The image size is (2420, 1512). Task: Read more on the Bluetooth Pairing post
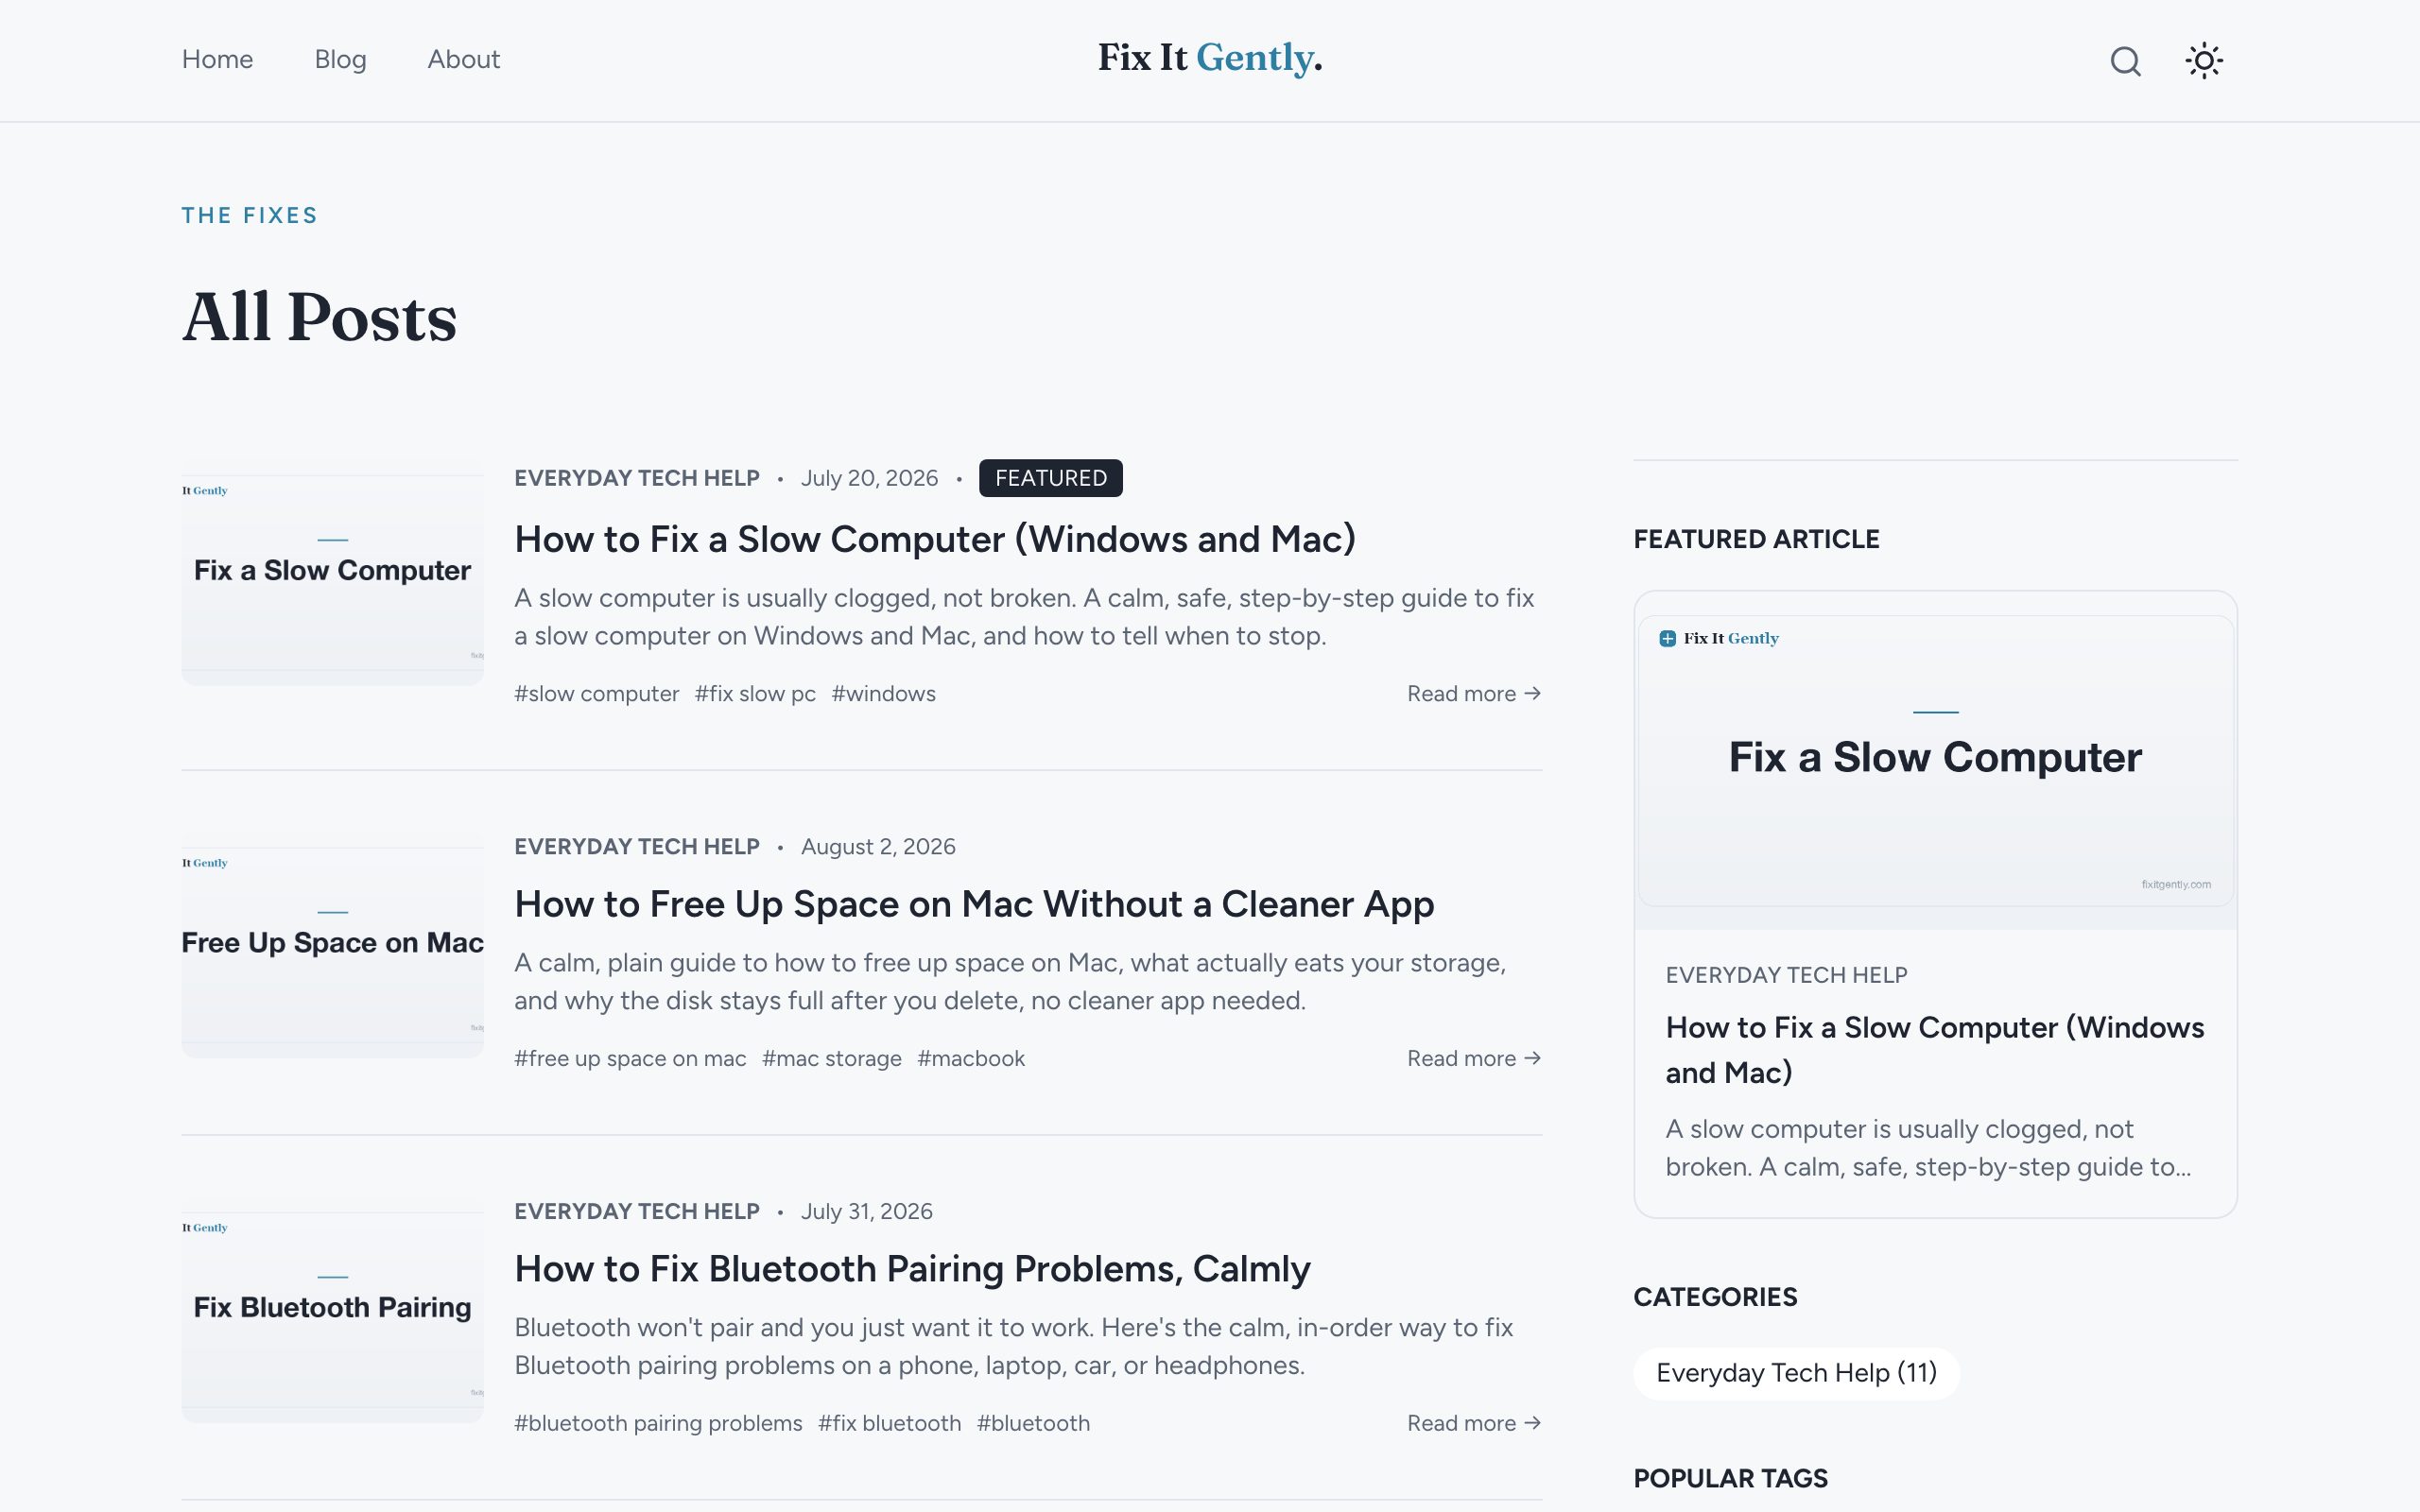click(x=1474, y=1423)
